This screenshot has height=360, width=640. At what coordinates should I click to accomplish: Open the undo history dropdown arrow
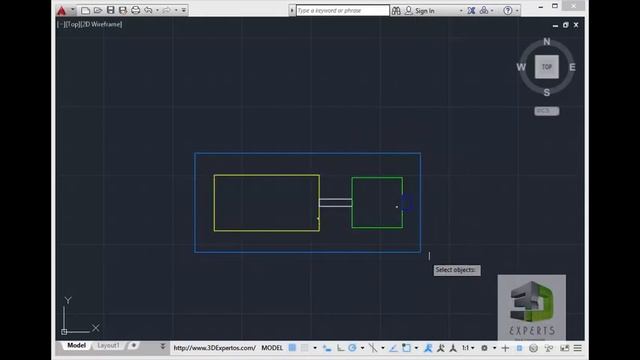pos(157,10)
